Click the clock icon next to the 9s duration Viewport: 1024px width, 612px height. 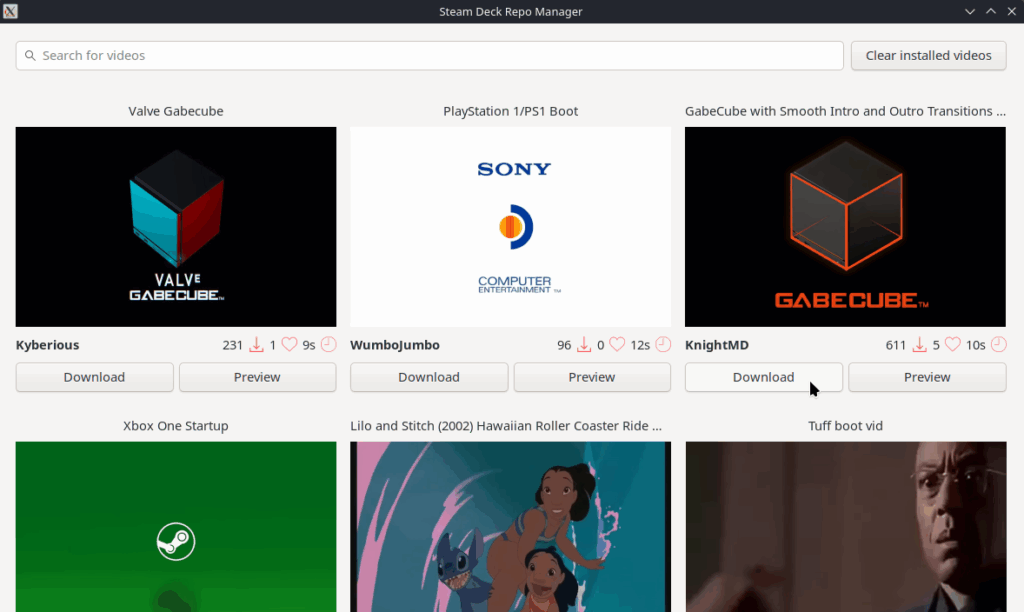coord(325,344)
